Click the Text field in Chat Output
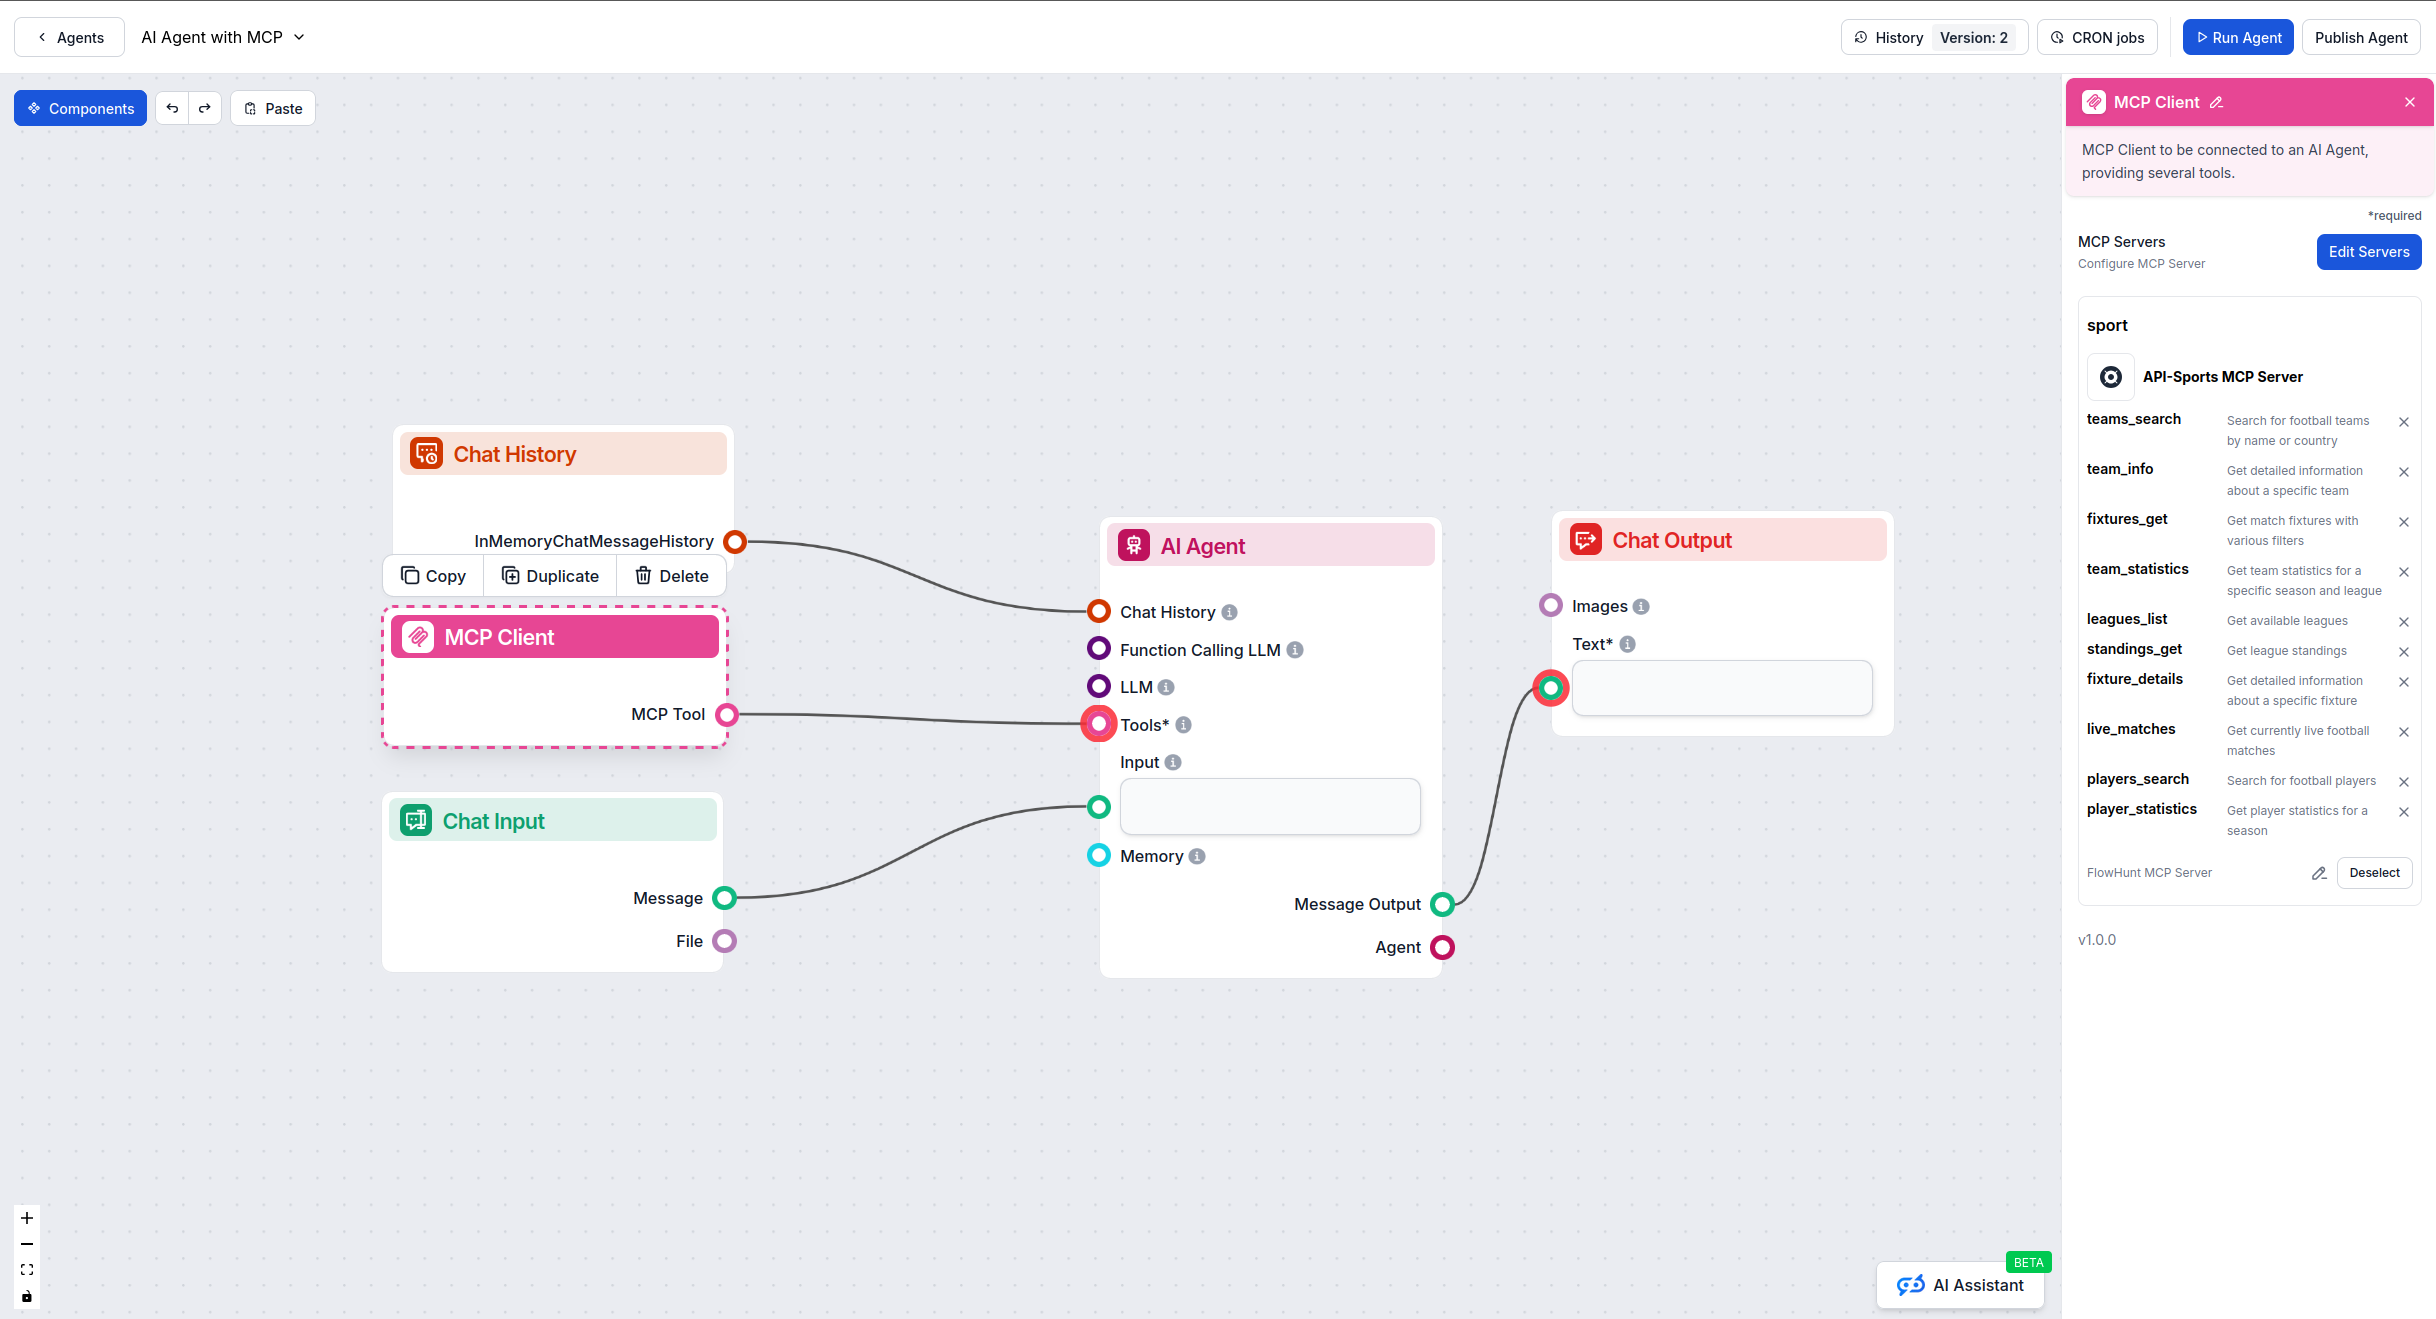 click(1721, 687)
